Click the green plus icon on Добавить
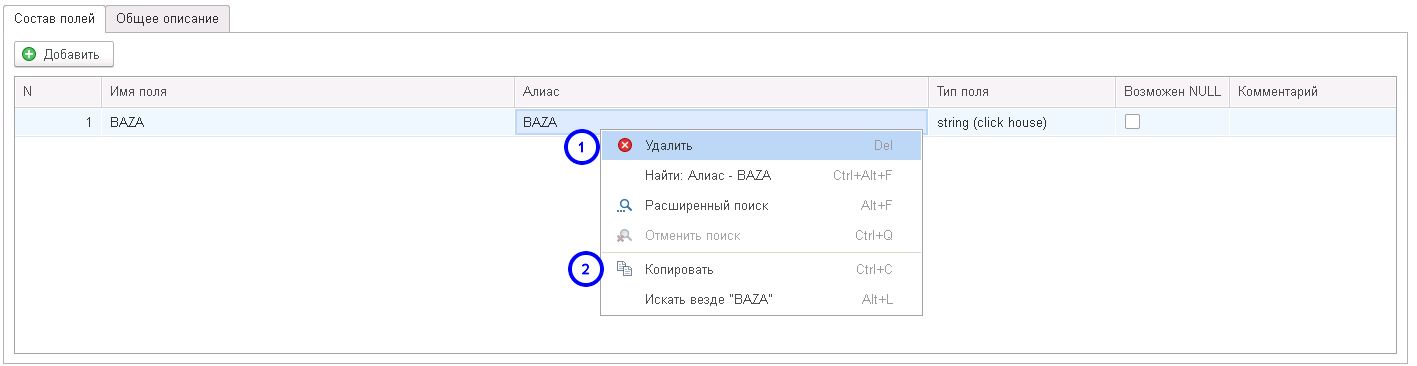Screen dimensions: 1417x366 pos(29,54)
